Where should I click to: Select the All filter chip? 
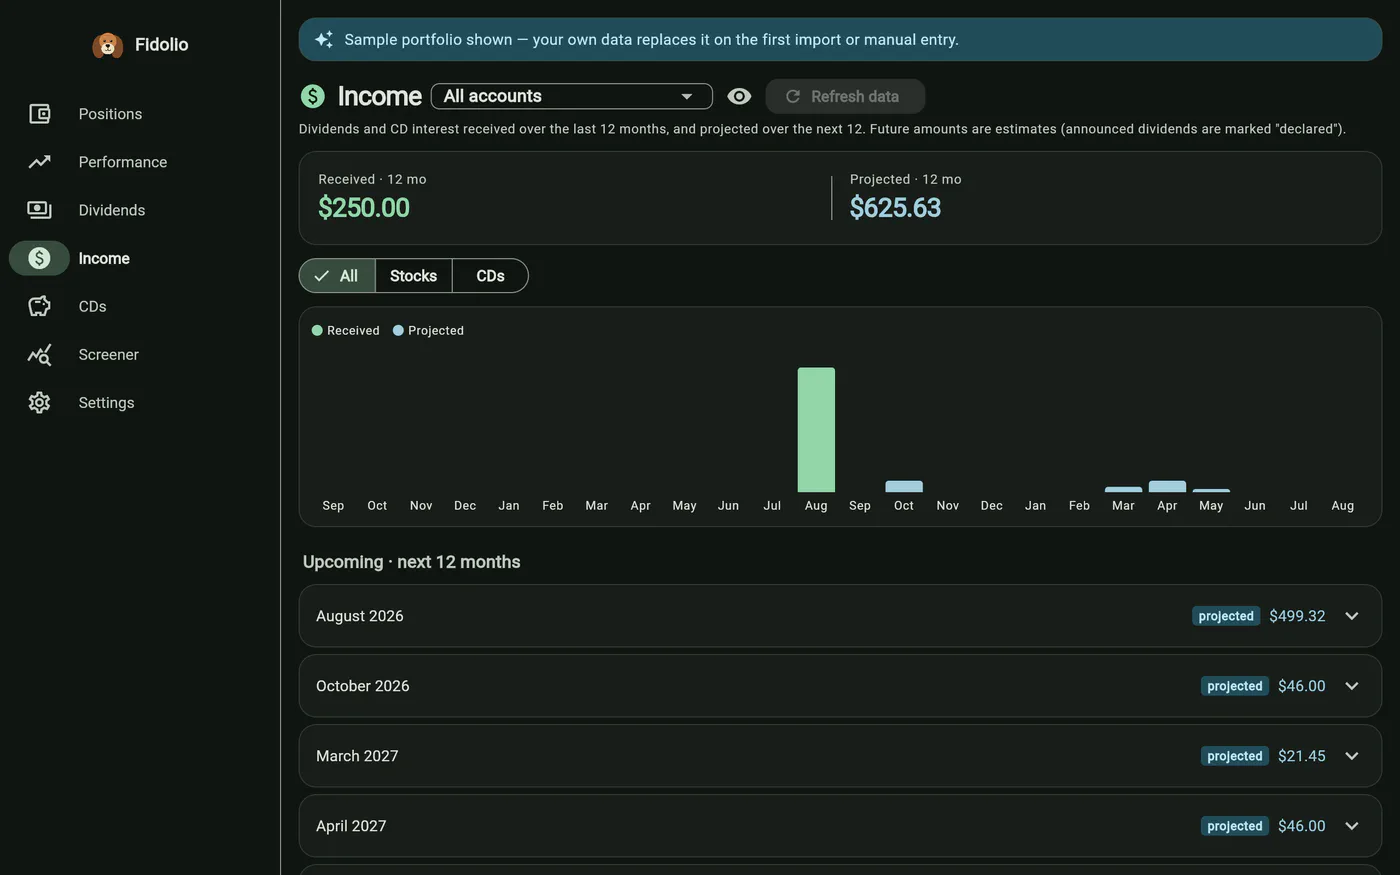click(337, 276)
